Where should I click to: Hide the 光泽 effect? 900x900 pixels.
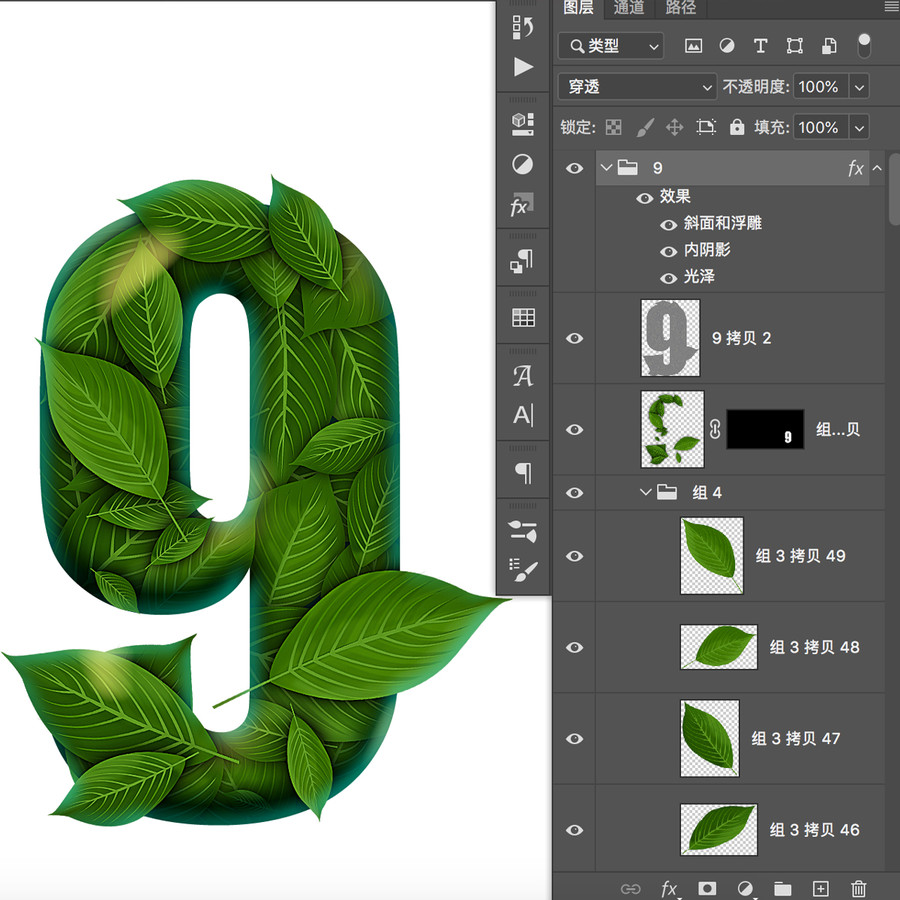668,278
